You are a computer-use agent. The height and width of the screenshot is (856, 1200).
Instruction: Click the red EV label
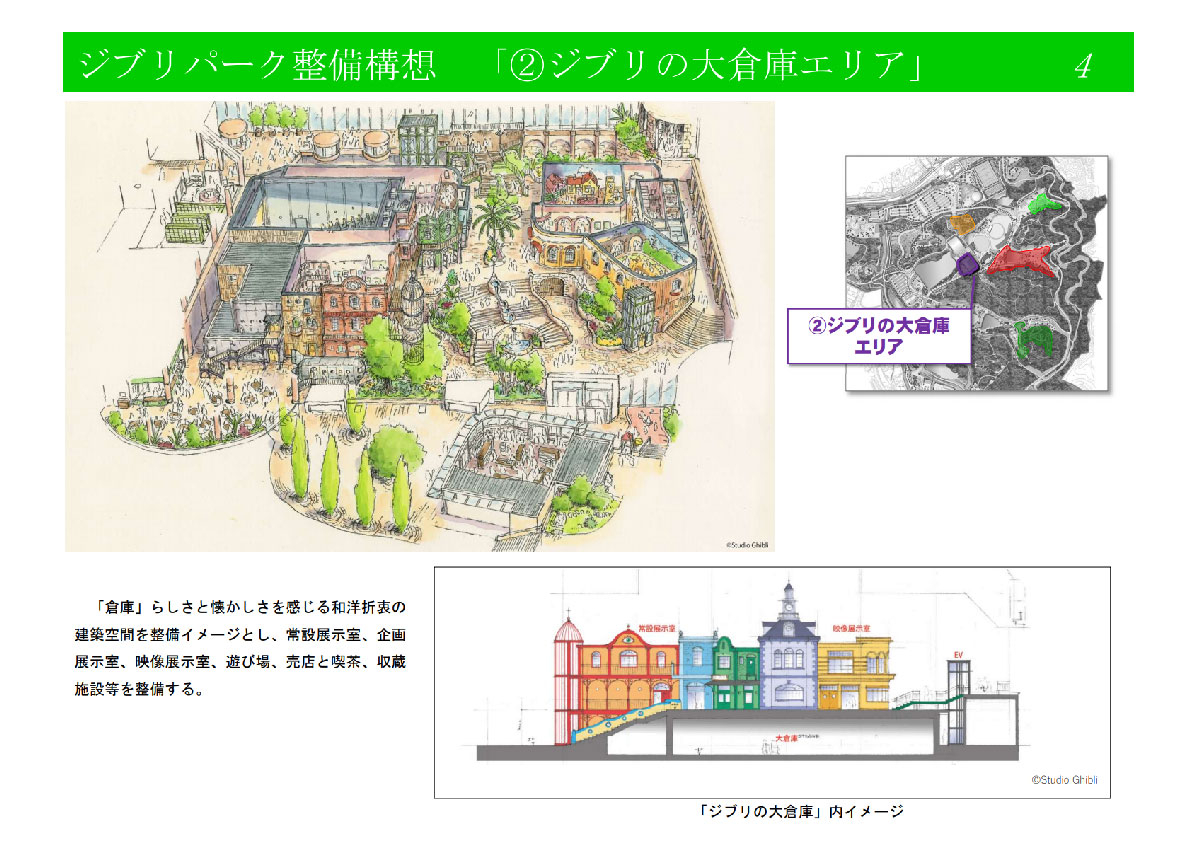[957, 654]
